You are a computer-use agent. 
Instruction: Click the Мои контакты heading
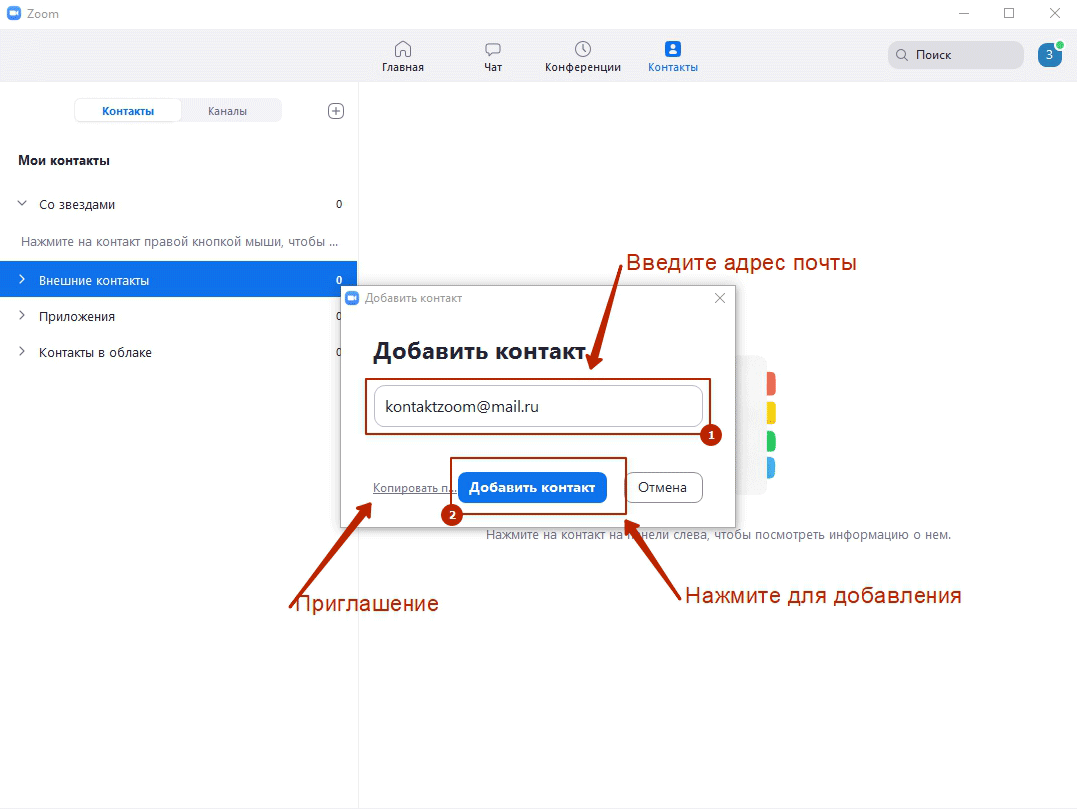pos(64,161)
